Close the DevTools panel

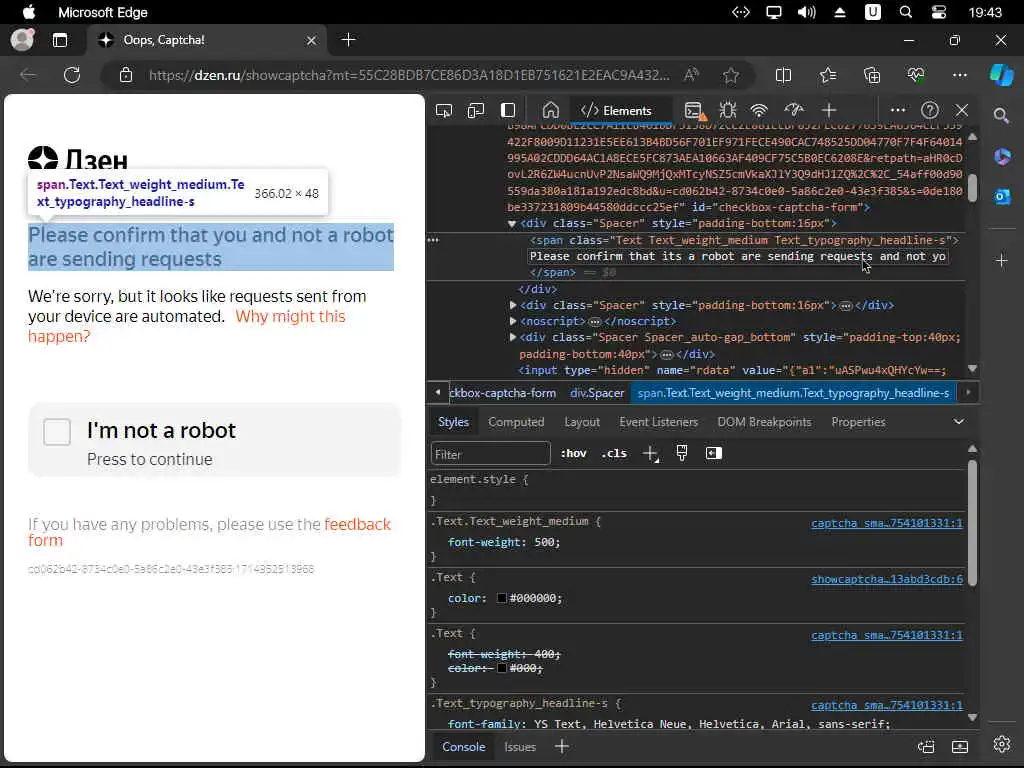962,110
